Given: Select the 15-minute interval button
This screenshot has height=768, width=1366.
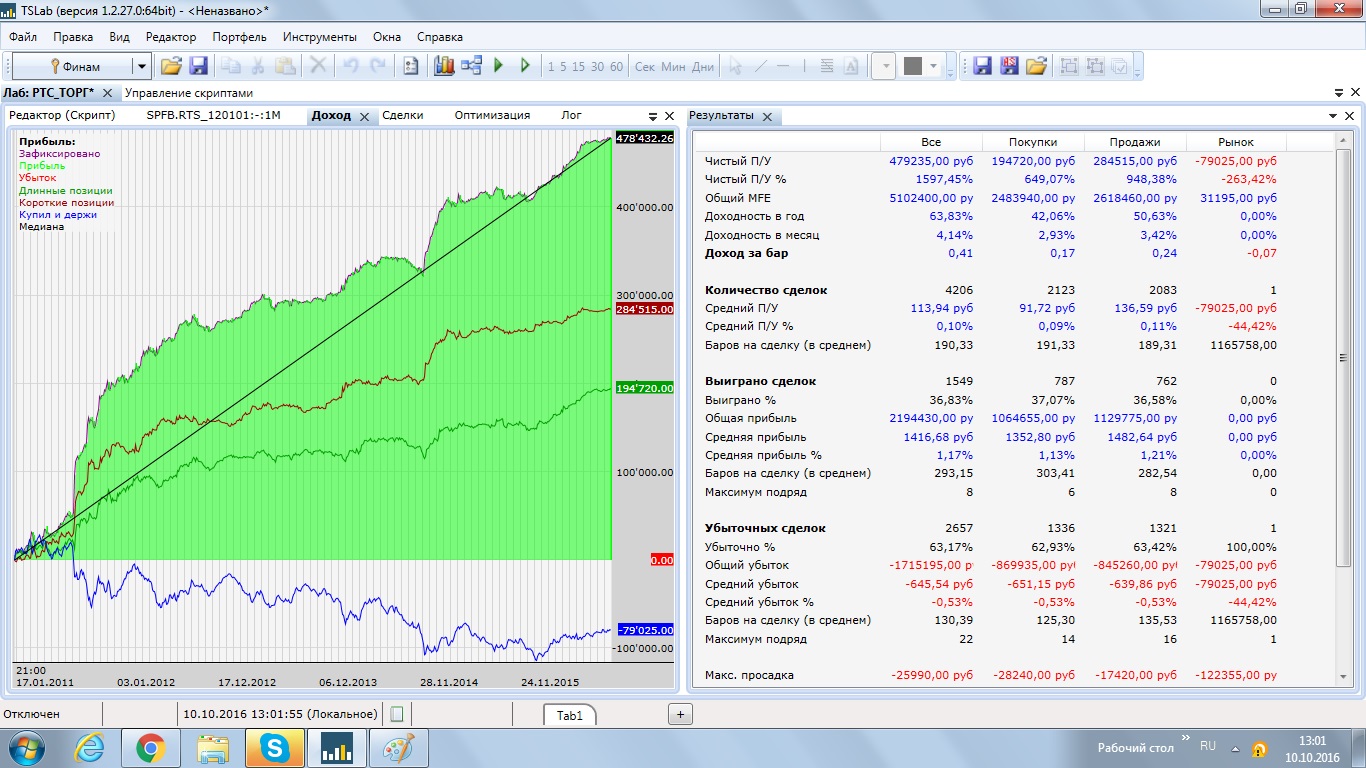Looking at the screenshot, I should point(579,67).
